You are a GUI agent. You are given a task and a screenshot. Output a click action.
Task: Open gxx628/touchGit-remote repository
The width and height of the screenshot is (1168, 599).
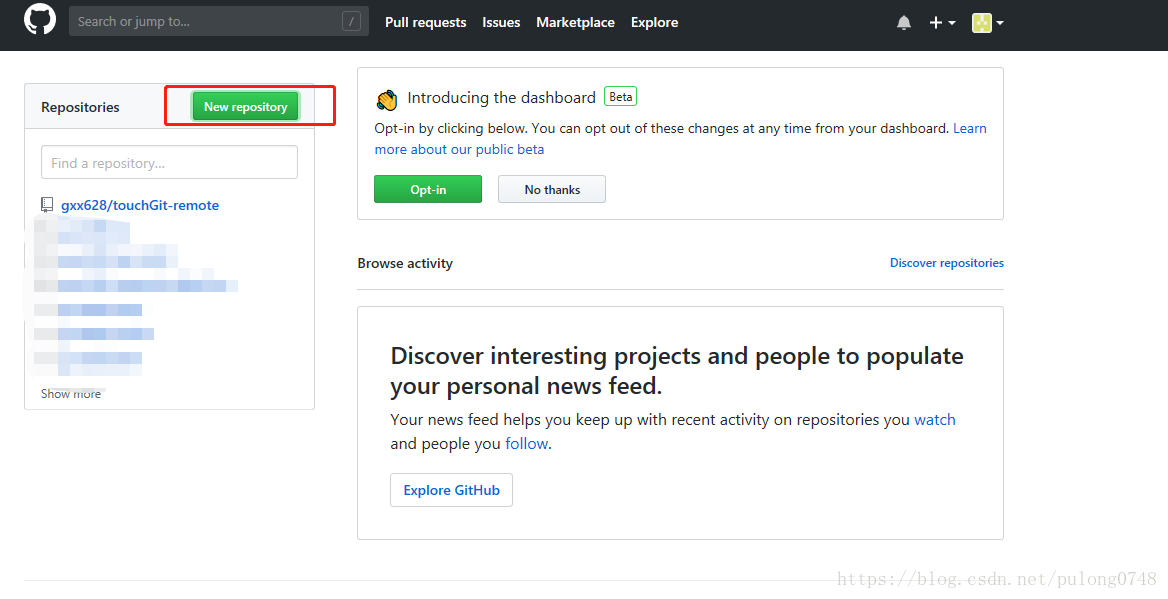point(140,205)
